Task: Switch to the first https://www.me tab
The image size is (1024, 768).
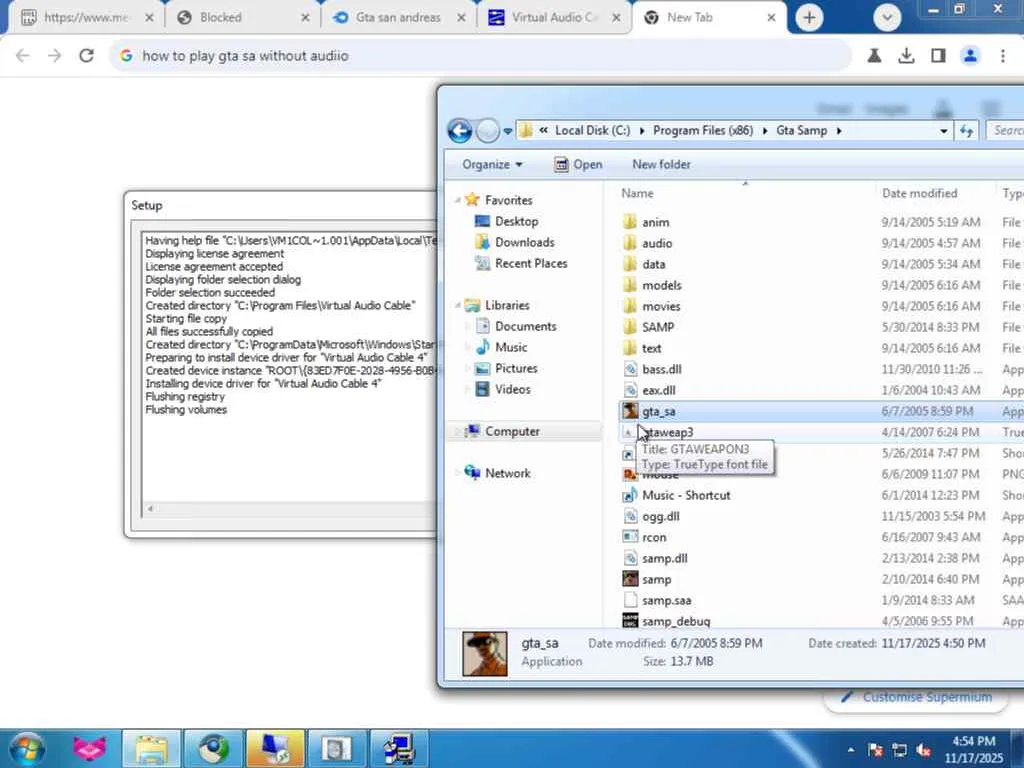Action: coord(85,18)
